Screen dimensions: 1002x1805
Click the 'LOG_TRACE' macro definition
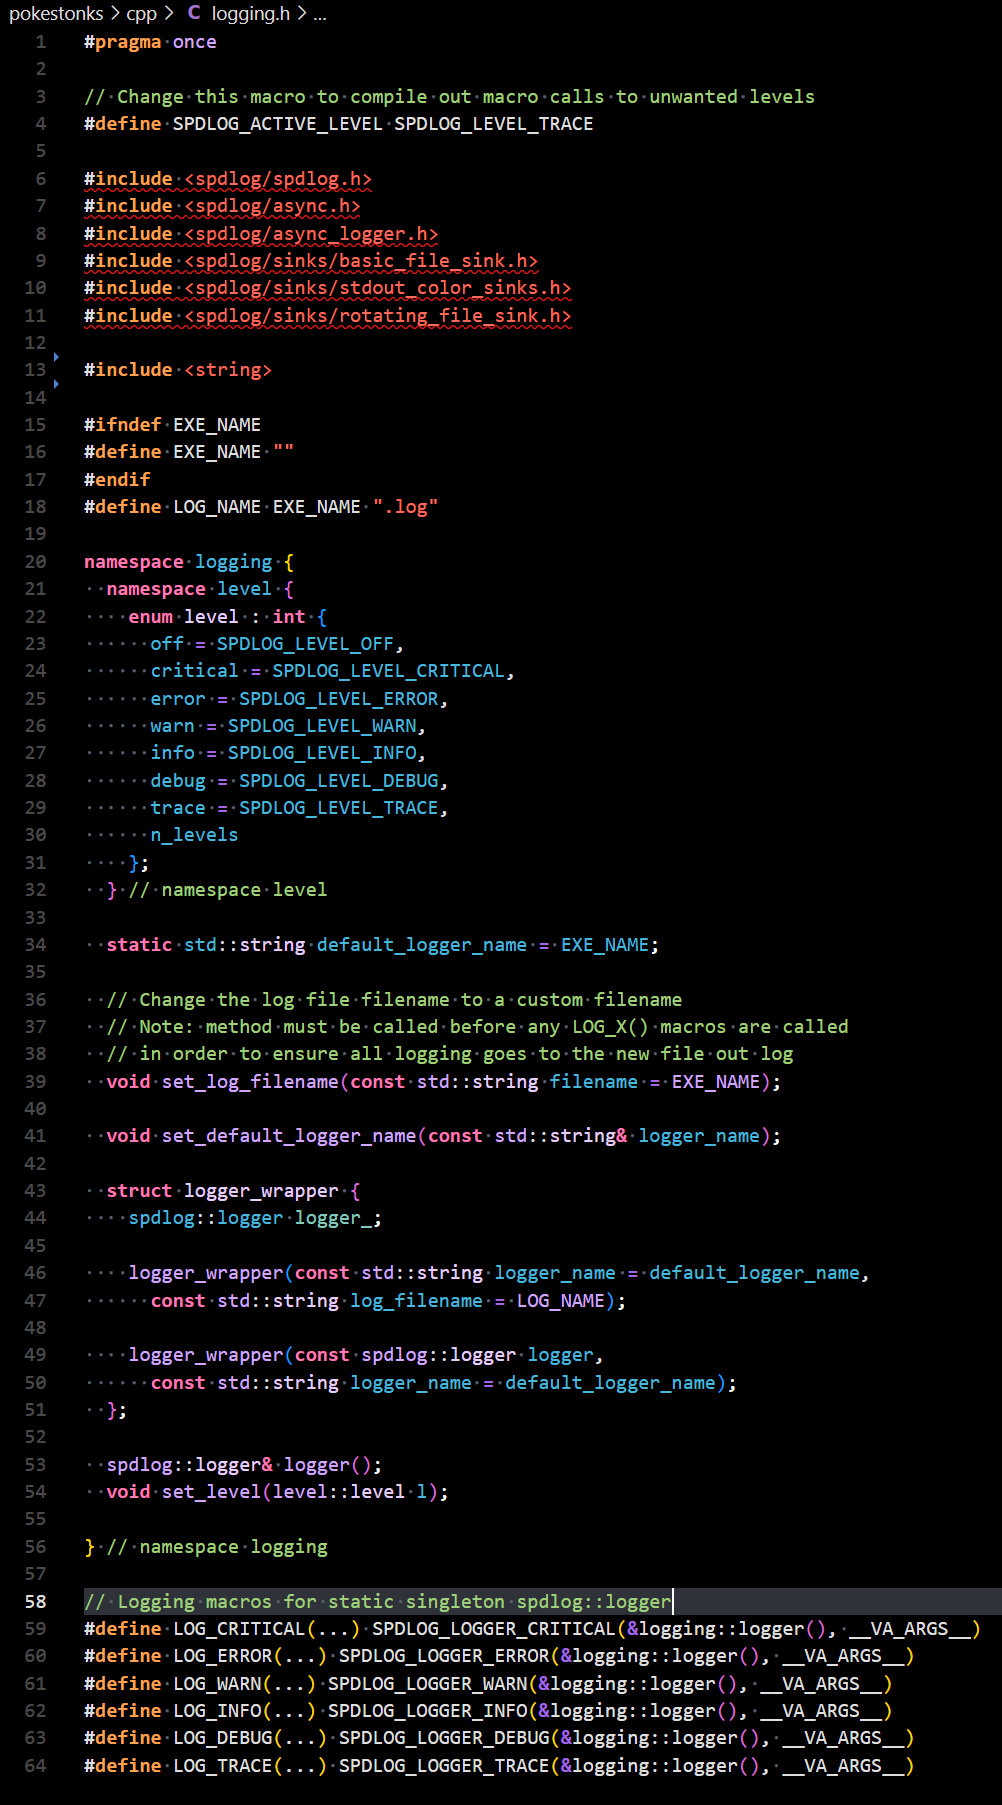pyautogui.click(x=222, y=1765)
